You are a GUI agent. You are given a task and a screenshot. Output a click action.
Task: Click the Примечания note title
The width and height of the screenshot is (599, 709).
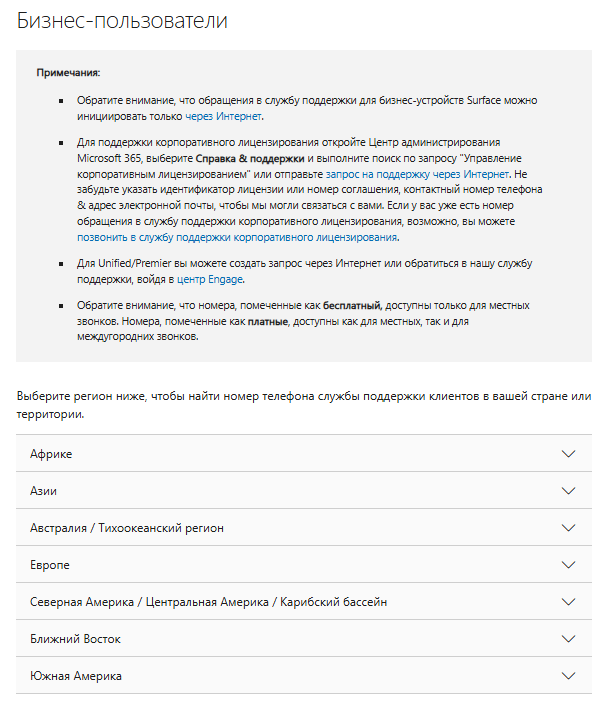click(x=68, y=73)
